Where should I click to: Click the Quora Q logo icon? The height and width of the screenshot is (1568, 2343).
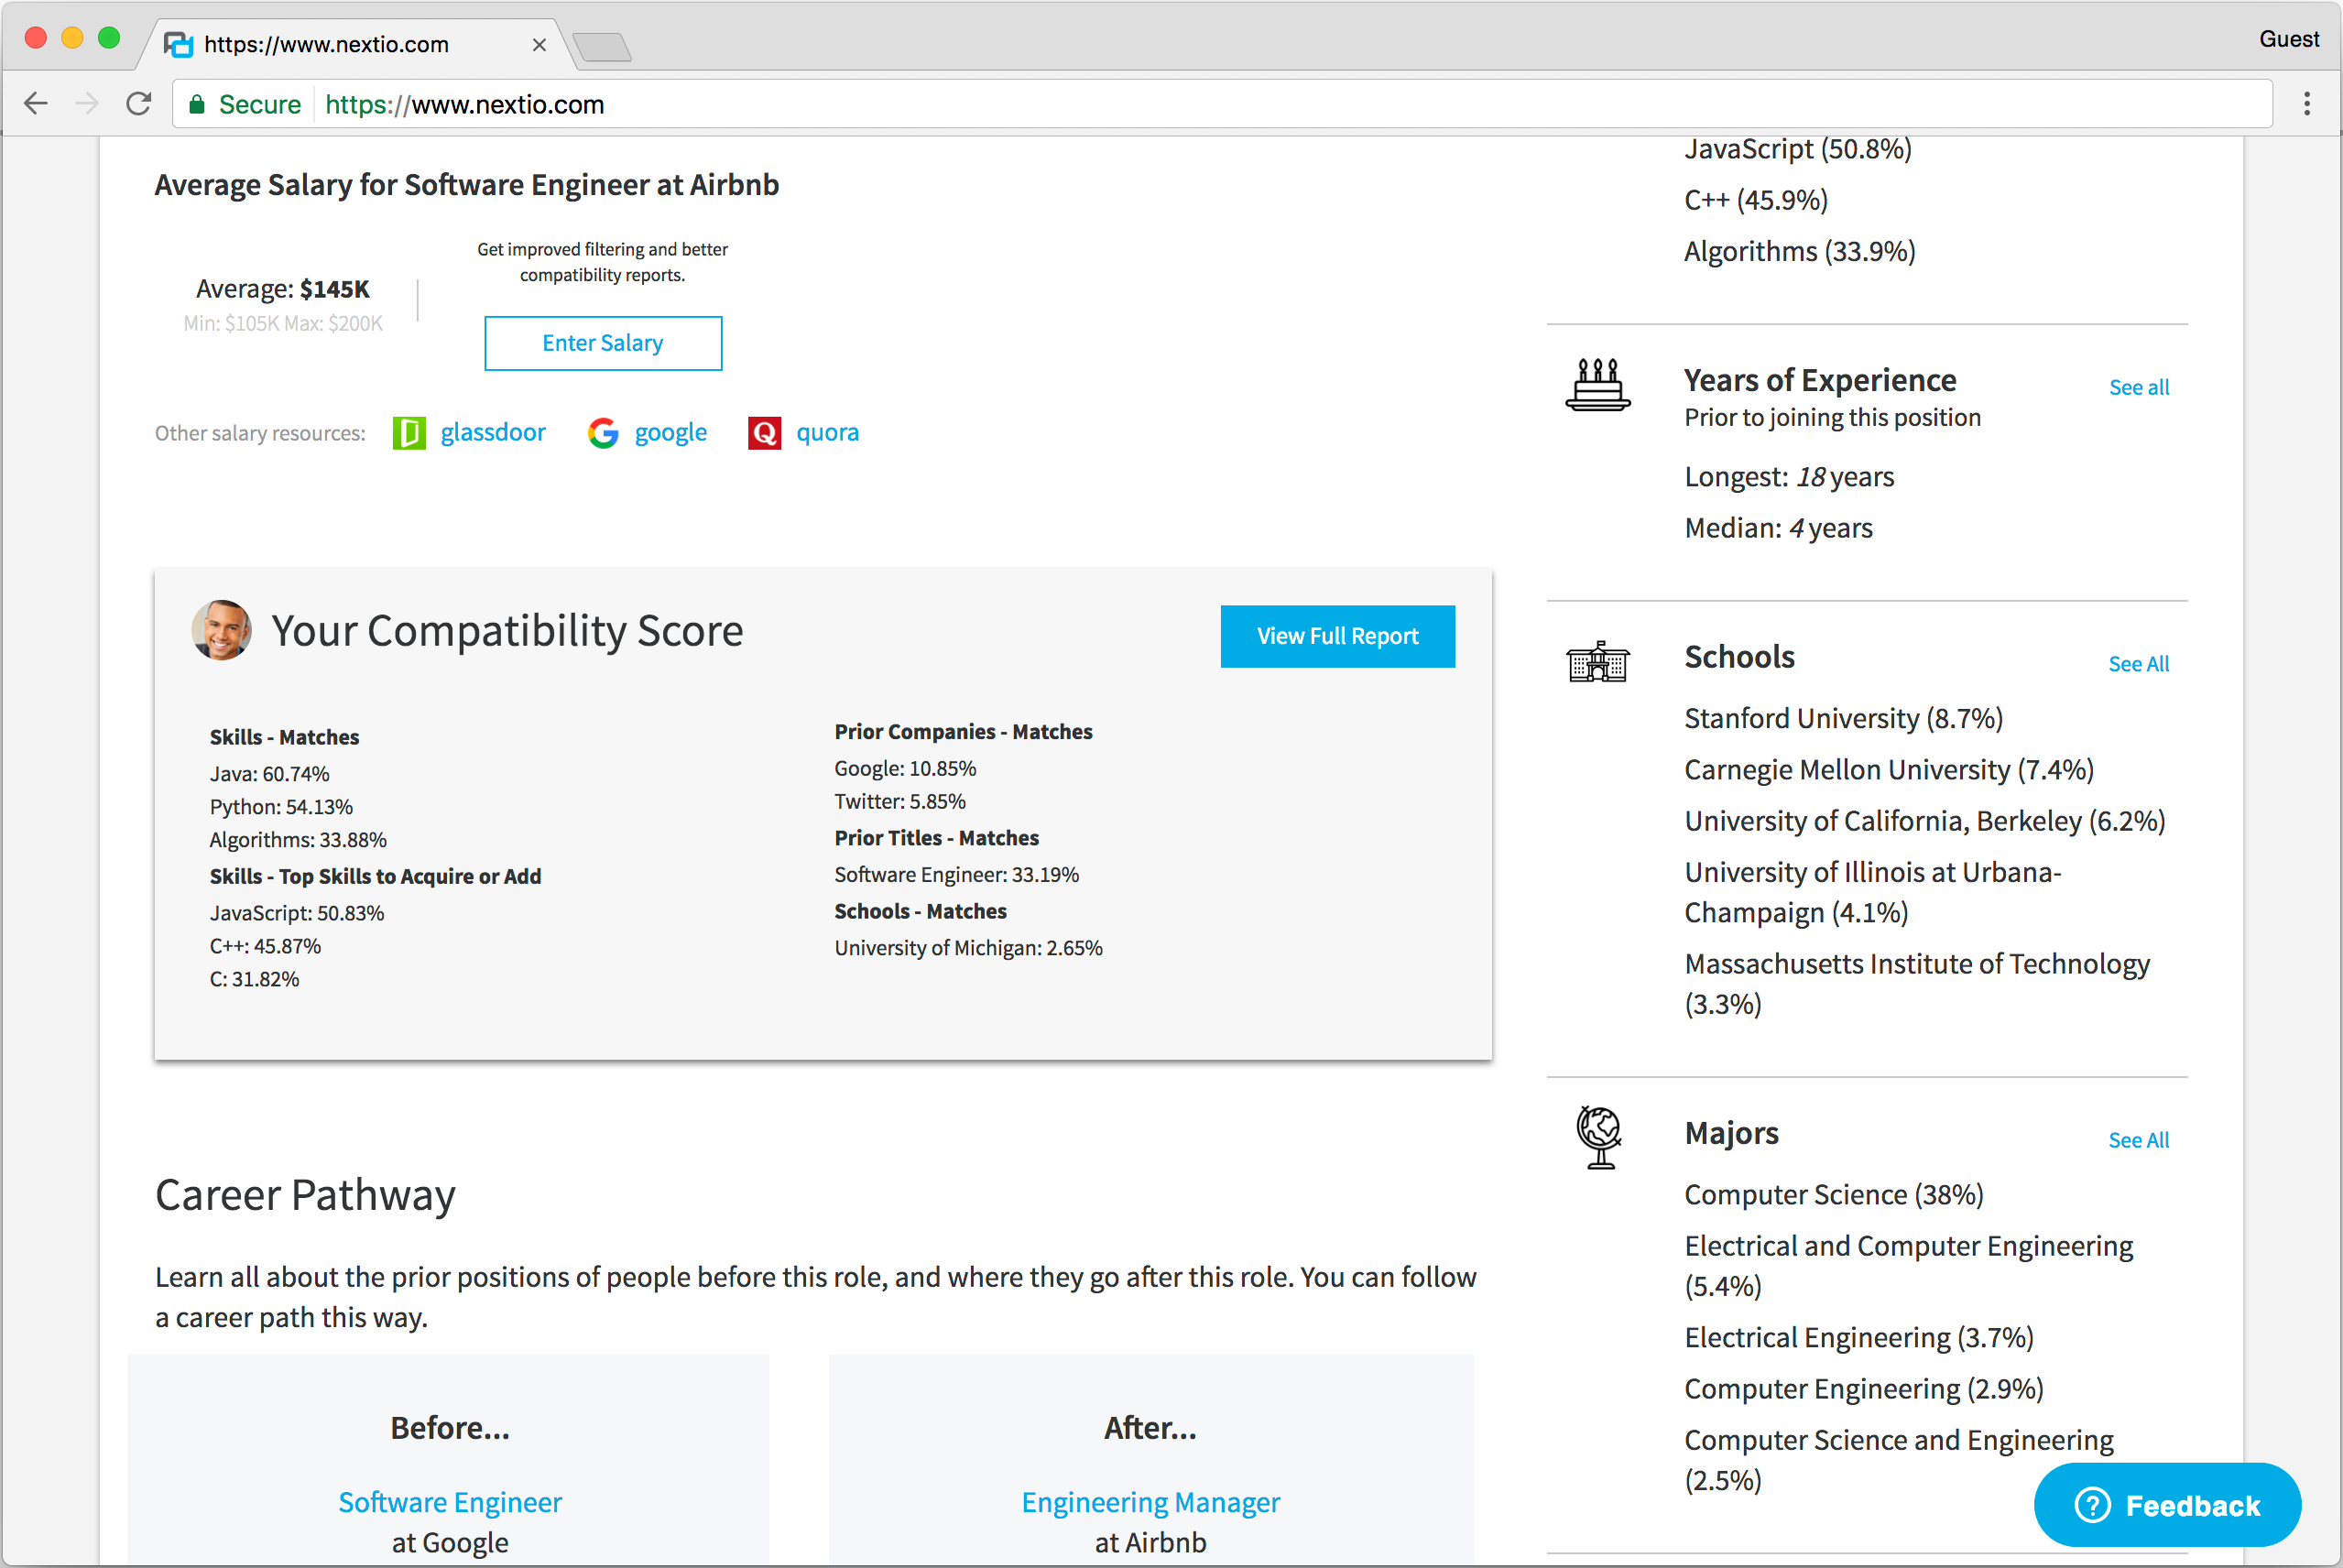[x=764, y=433]
